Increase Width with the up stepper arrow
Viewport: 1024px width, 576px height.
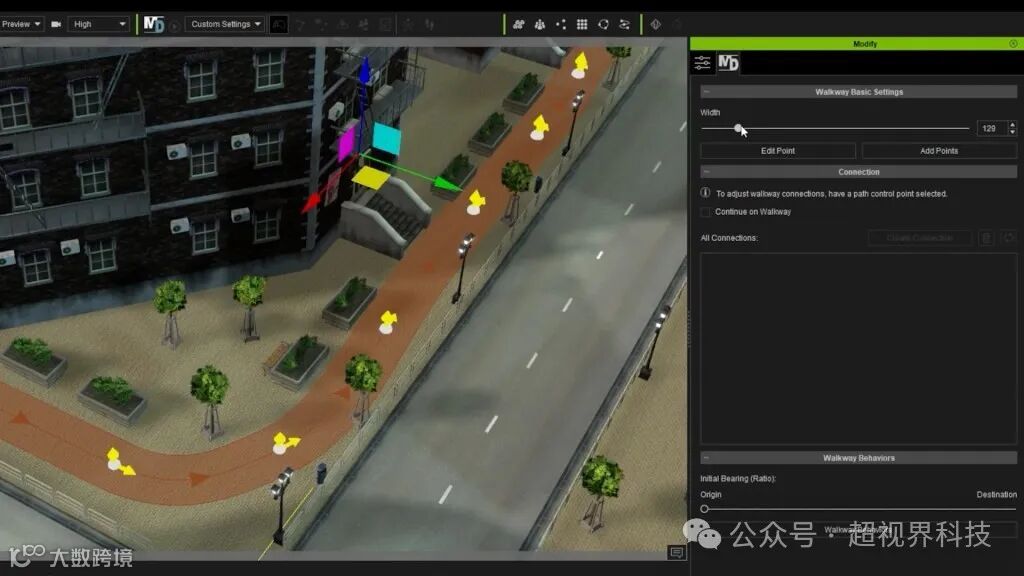point(1012,125)
